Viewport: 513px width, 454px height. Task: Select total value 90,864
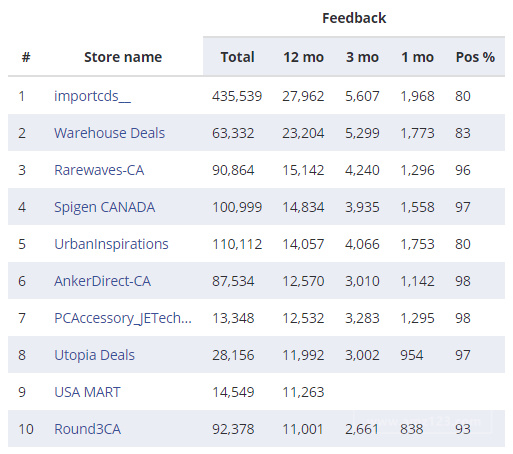coord(233,170)
